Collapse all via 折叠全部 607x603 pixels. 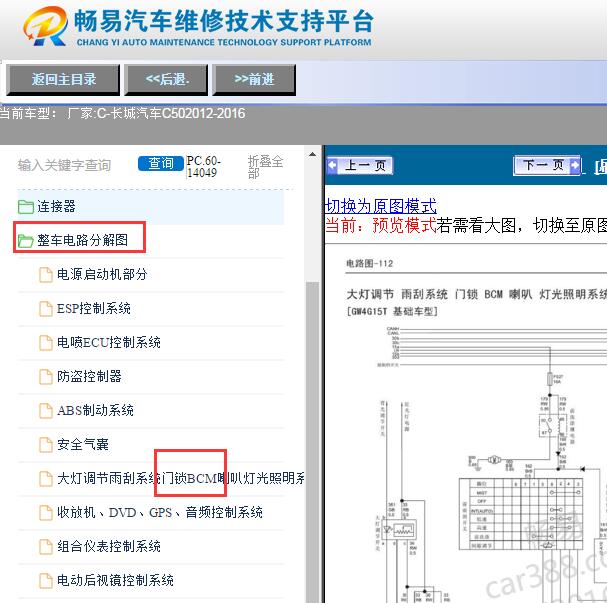point(266,167)
